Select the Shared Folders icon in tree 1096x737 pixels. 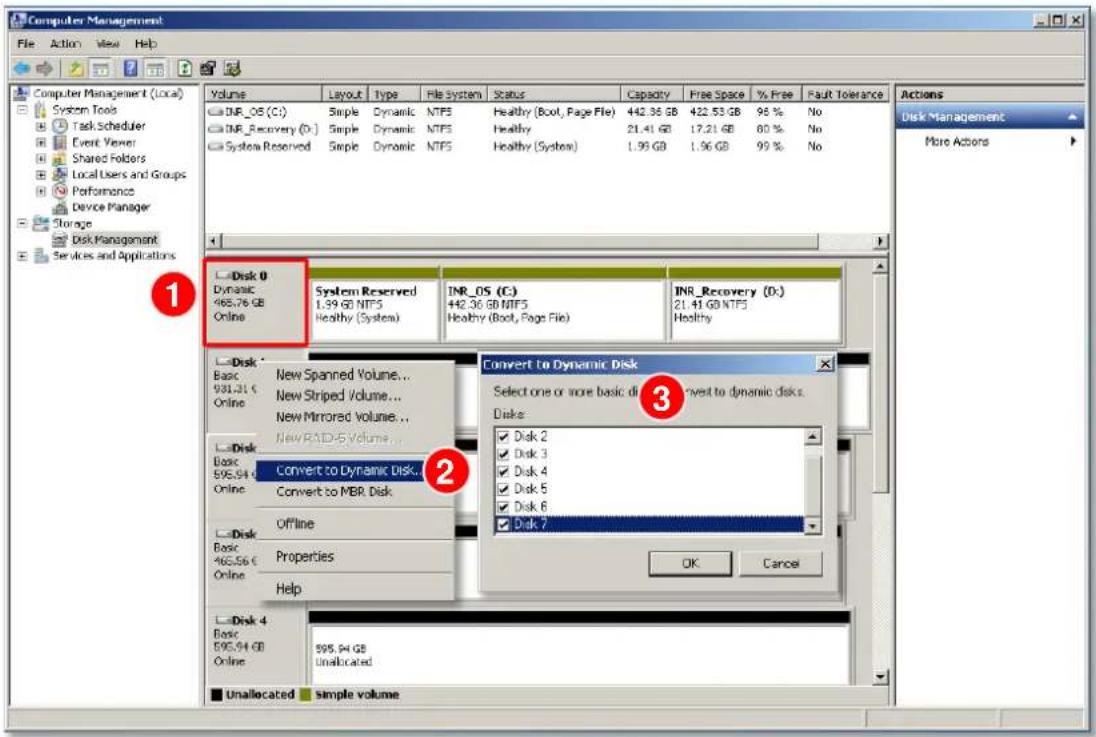click(x=60, y=159)
